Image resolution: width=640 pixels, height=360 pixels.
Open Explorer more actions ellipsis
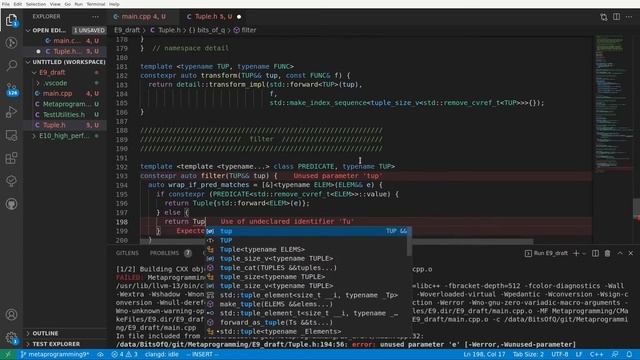tap(96, 17)
